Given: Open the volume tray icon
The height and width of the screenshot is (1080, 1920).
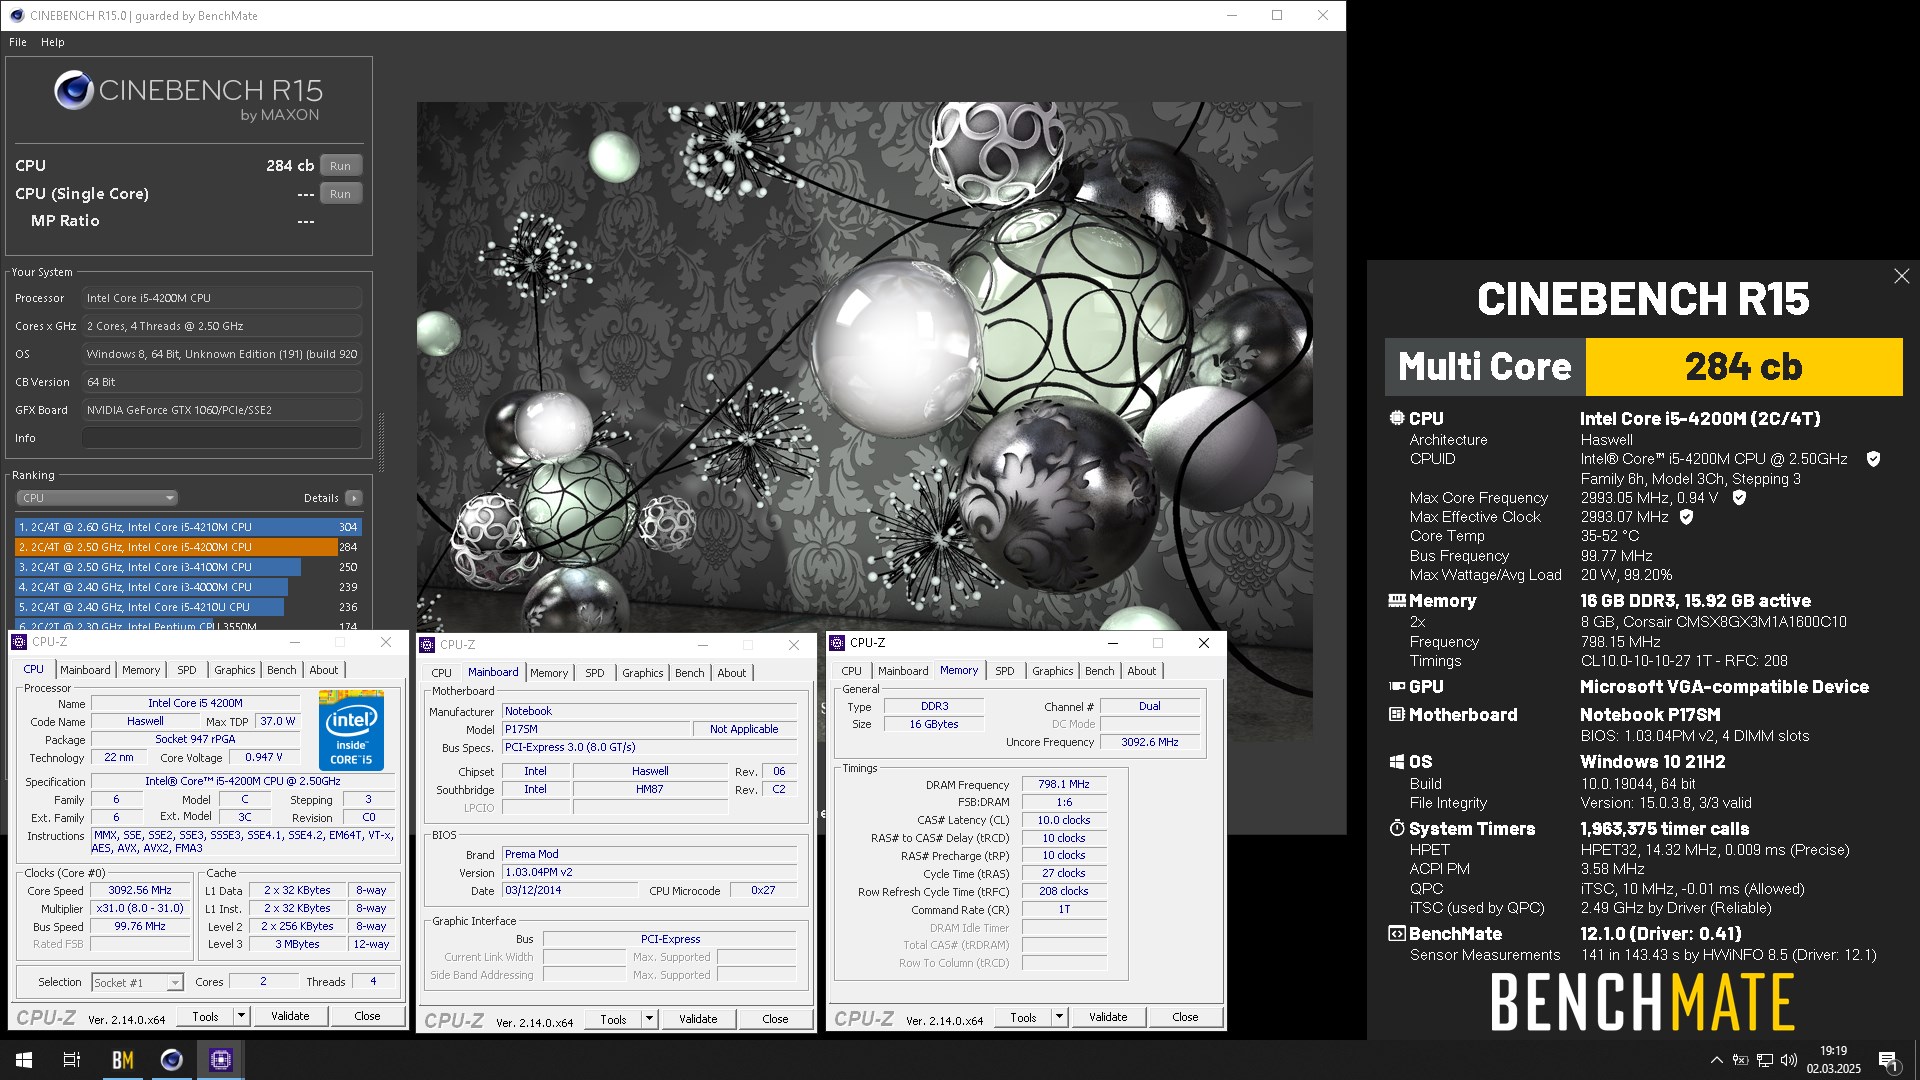Looking at the screenshot, I should (x=1789, y=1060).
